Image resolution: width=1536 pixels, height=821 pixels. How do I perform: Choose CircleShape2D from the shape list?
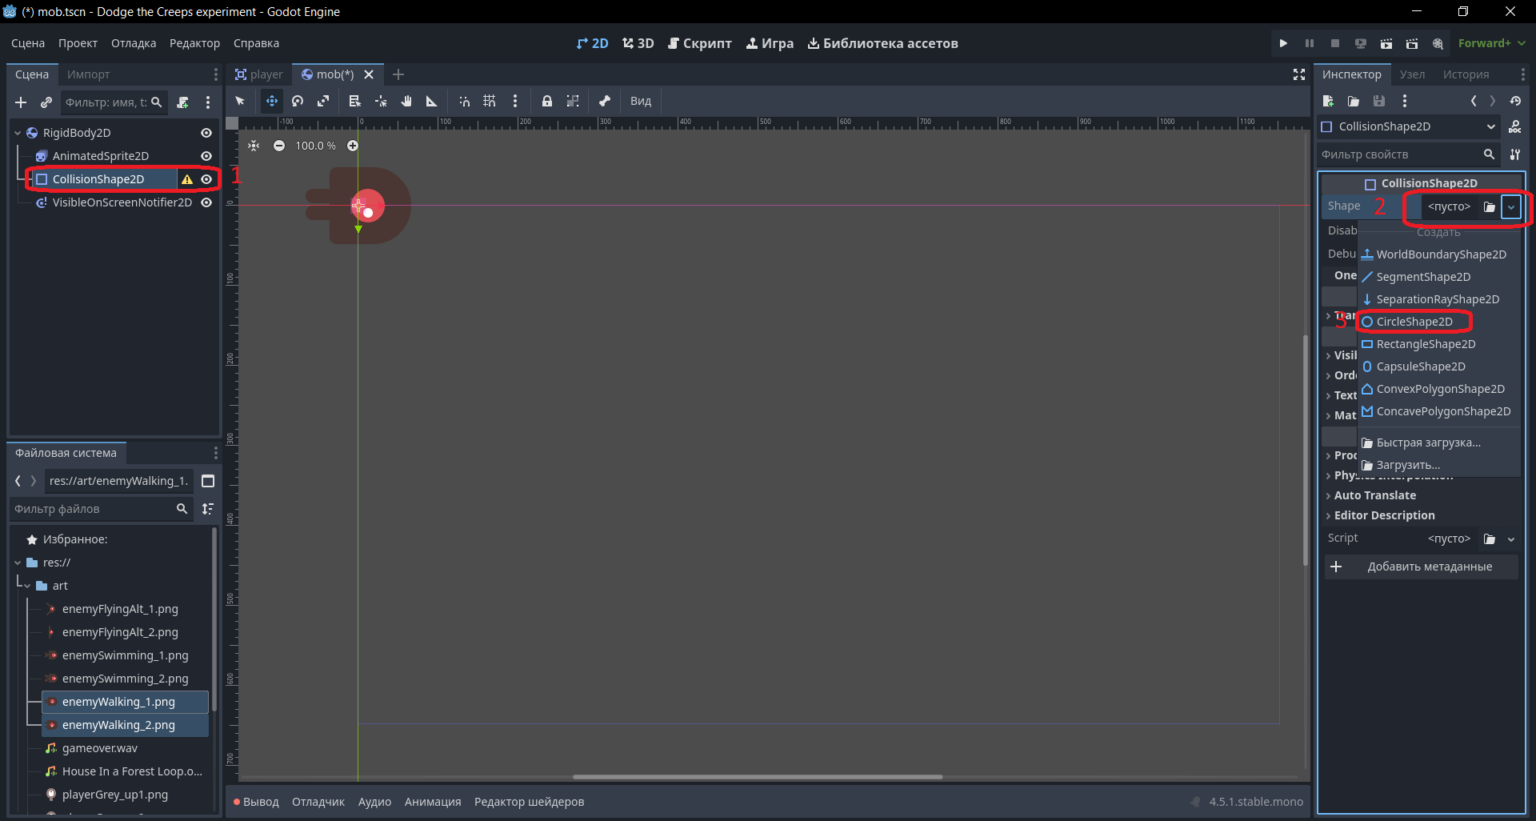(1414, 322)
